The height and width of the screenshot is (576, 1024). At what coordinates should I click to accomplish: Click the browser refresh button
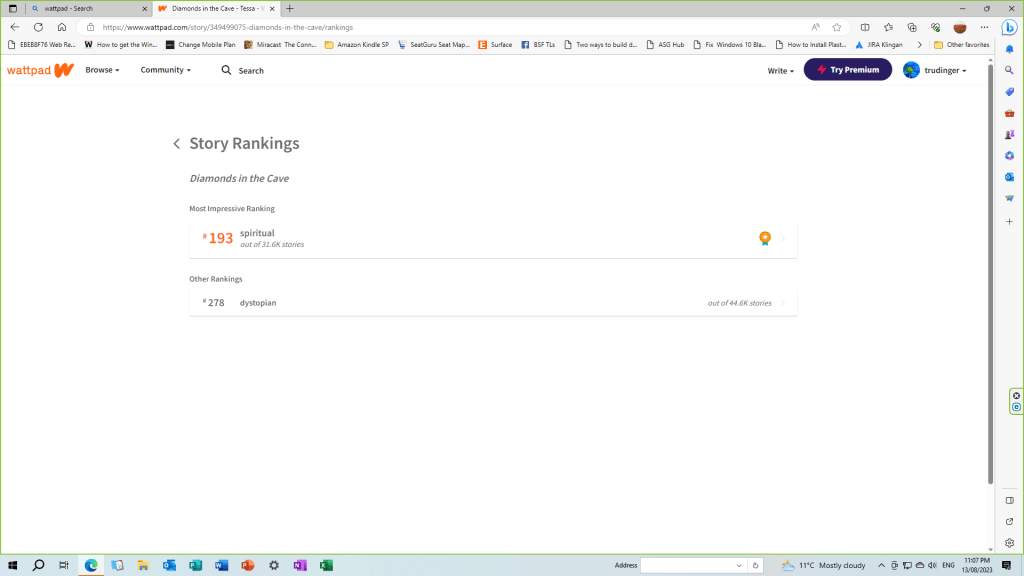click(x=38, y=27)
